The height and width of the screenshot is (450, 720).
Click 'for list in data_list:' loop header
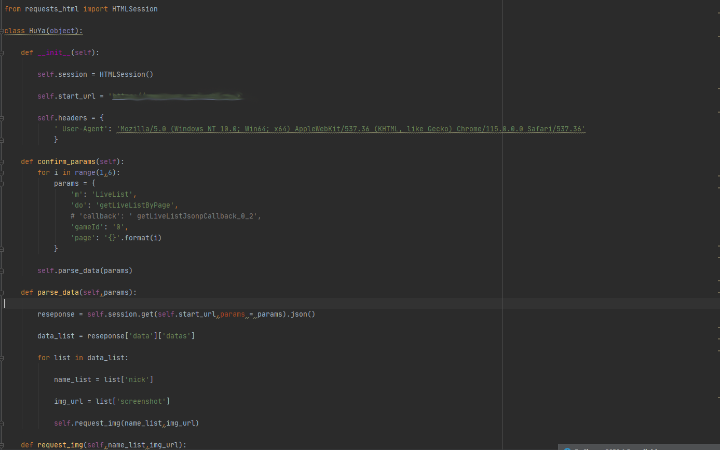pyautogui.click(x=83, y=358)
